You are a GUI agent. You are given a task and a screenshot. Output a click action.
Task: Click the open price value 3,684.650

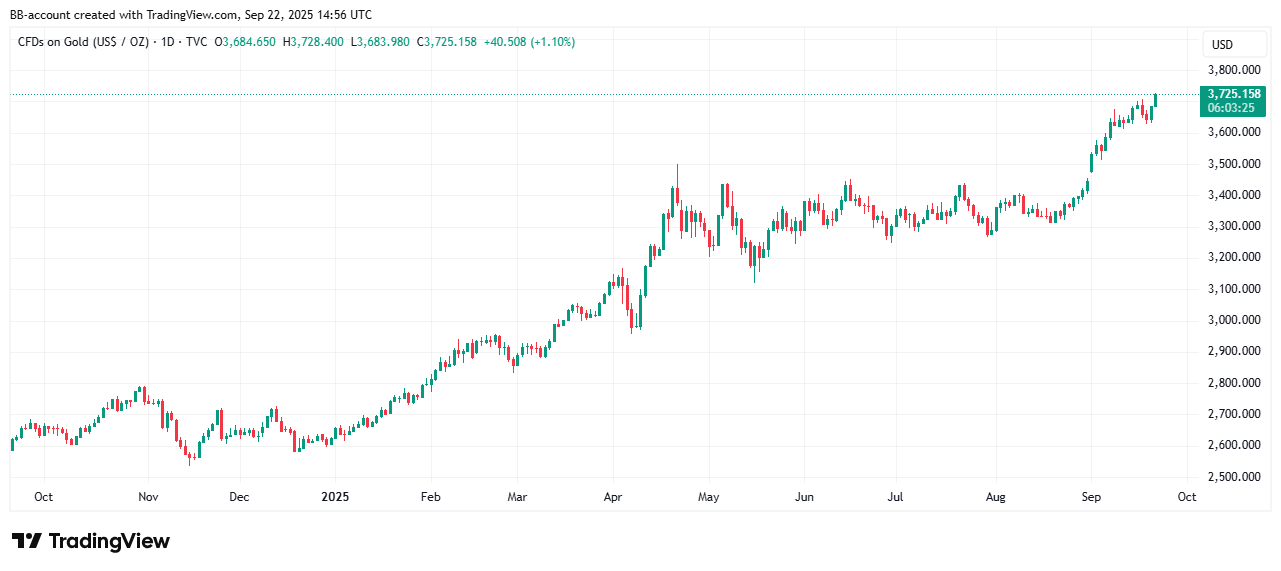click(x=253, y=42)
